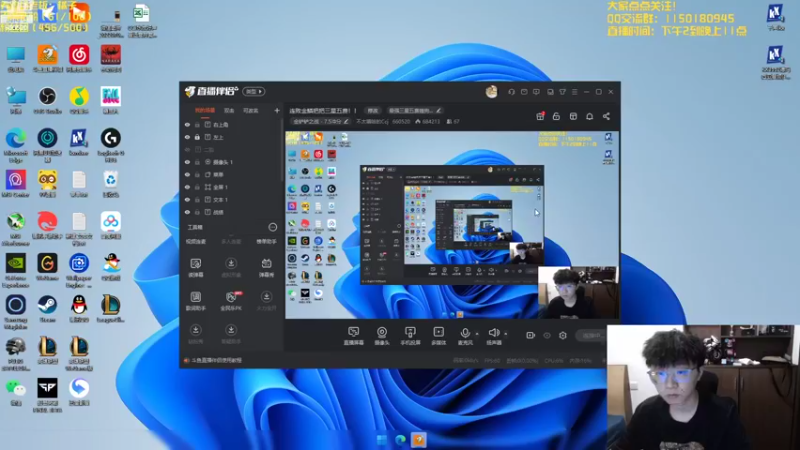Open OBS Studio desktop shortcut

click(x=47, y=100)
